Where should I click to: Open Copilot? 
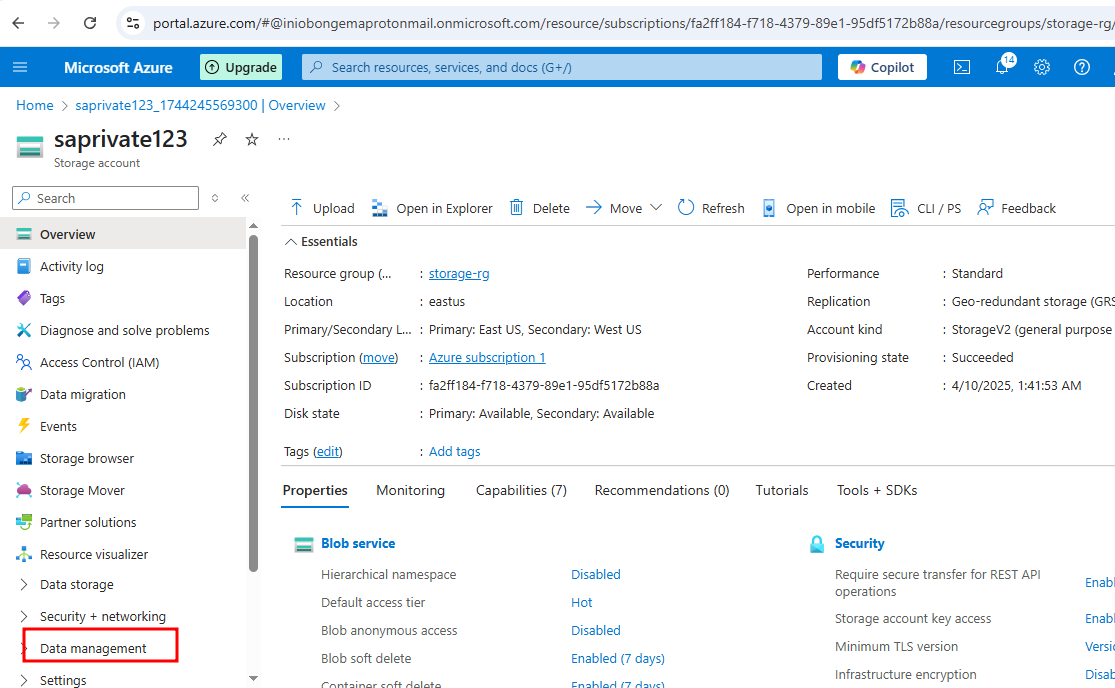(x=882, y=68)
